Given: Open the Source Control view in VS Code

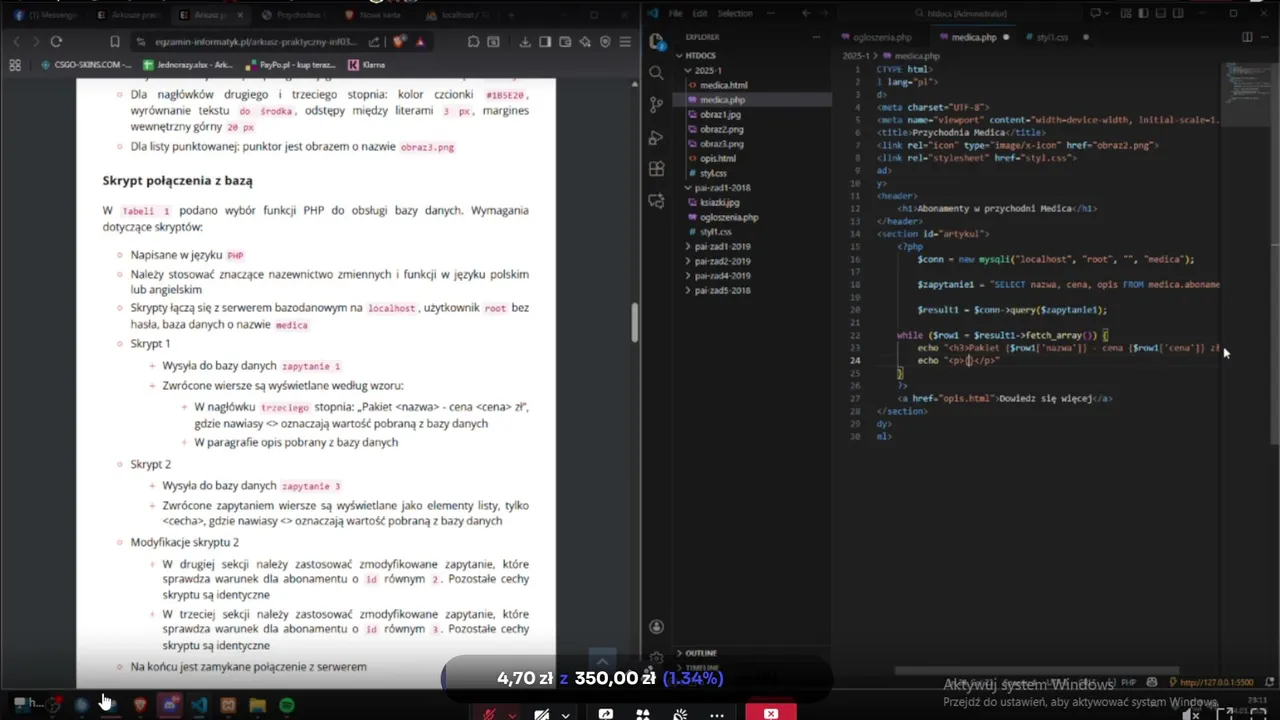Looking at the screenshot, I should [656, 104].
